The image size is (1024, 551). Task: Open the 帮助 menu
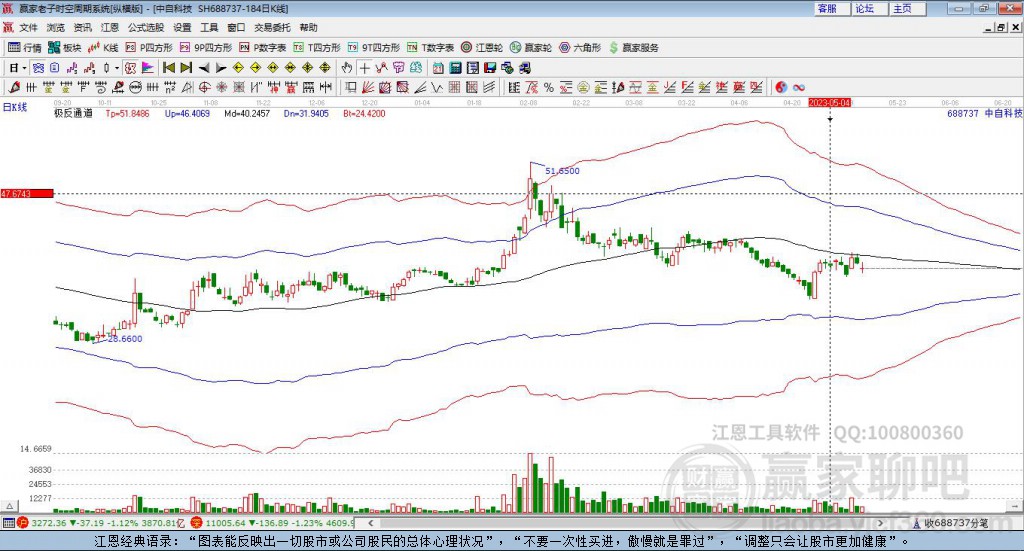tap(308, 27)
